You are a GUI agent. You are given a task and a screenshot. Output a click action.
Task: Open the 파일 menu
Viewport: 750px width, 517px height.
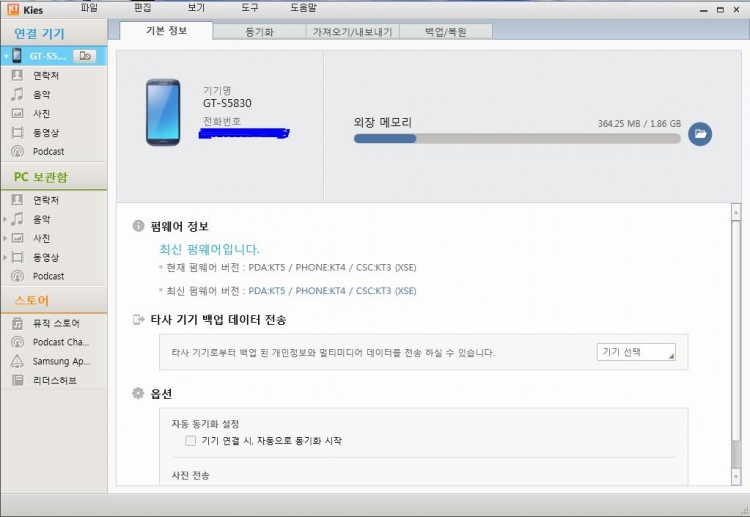[x=89, y=8]
